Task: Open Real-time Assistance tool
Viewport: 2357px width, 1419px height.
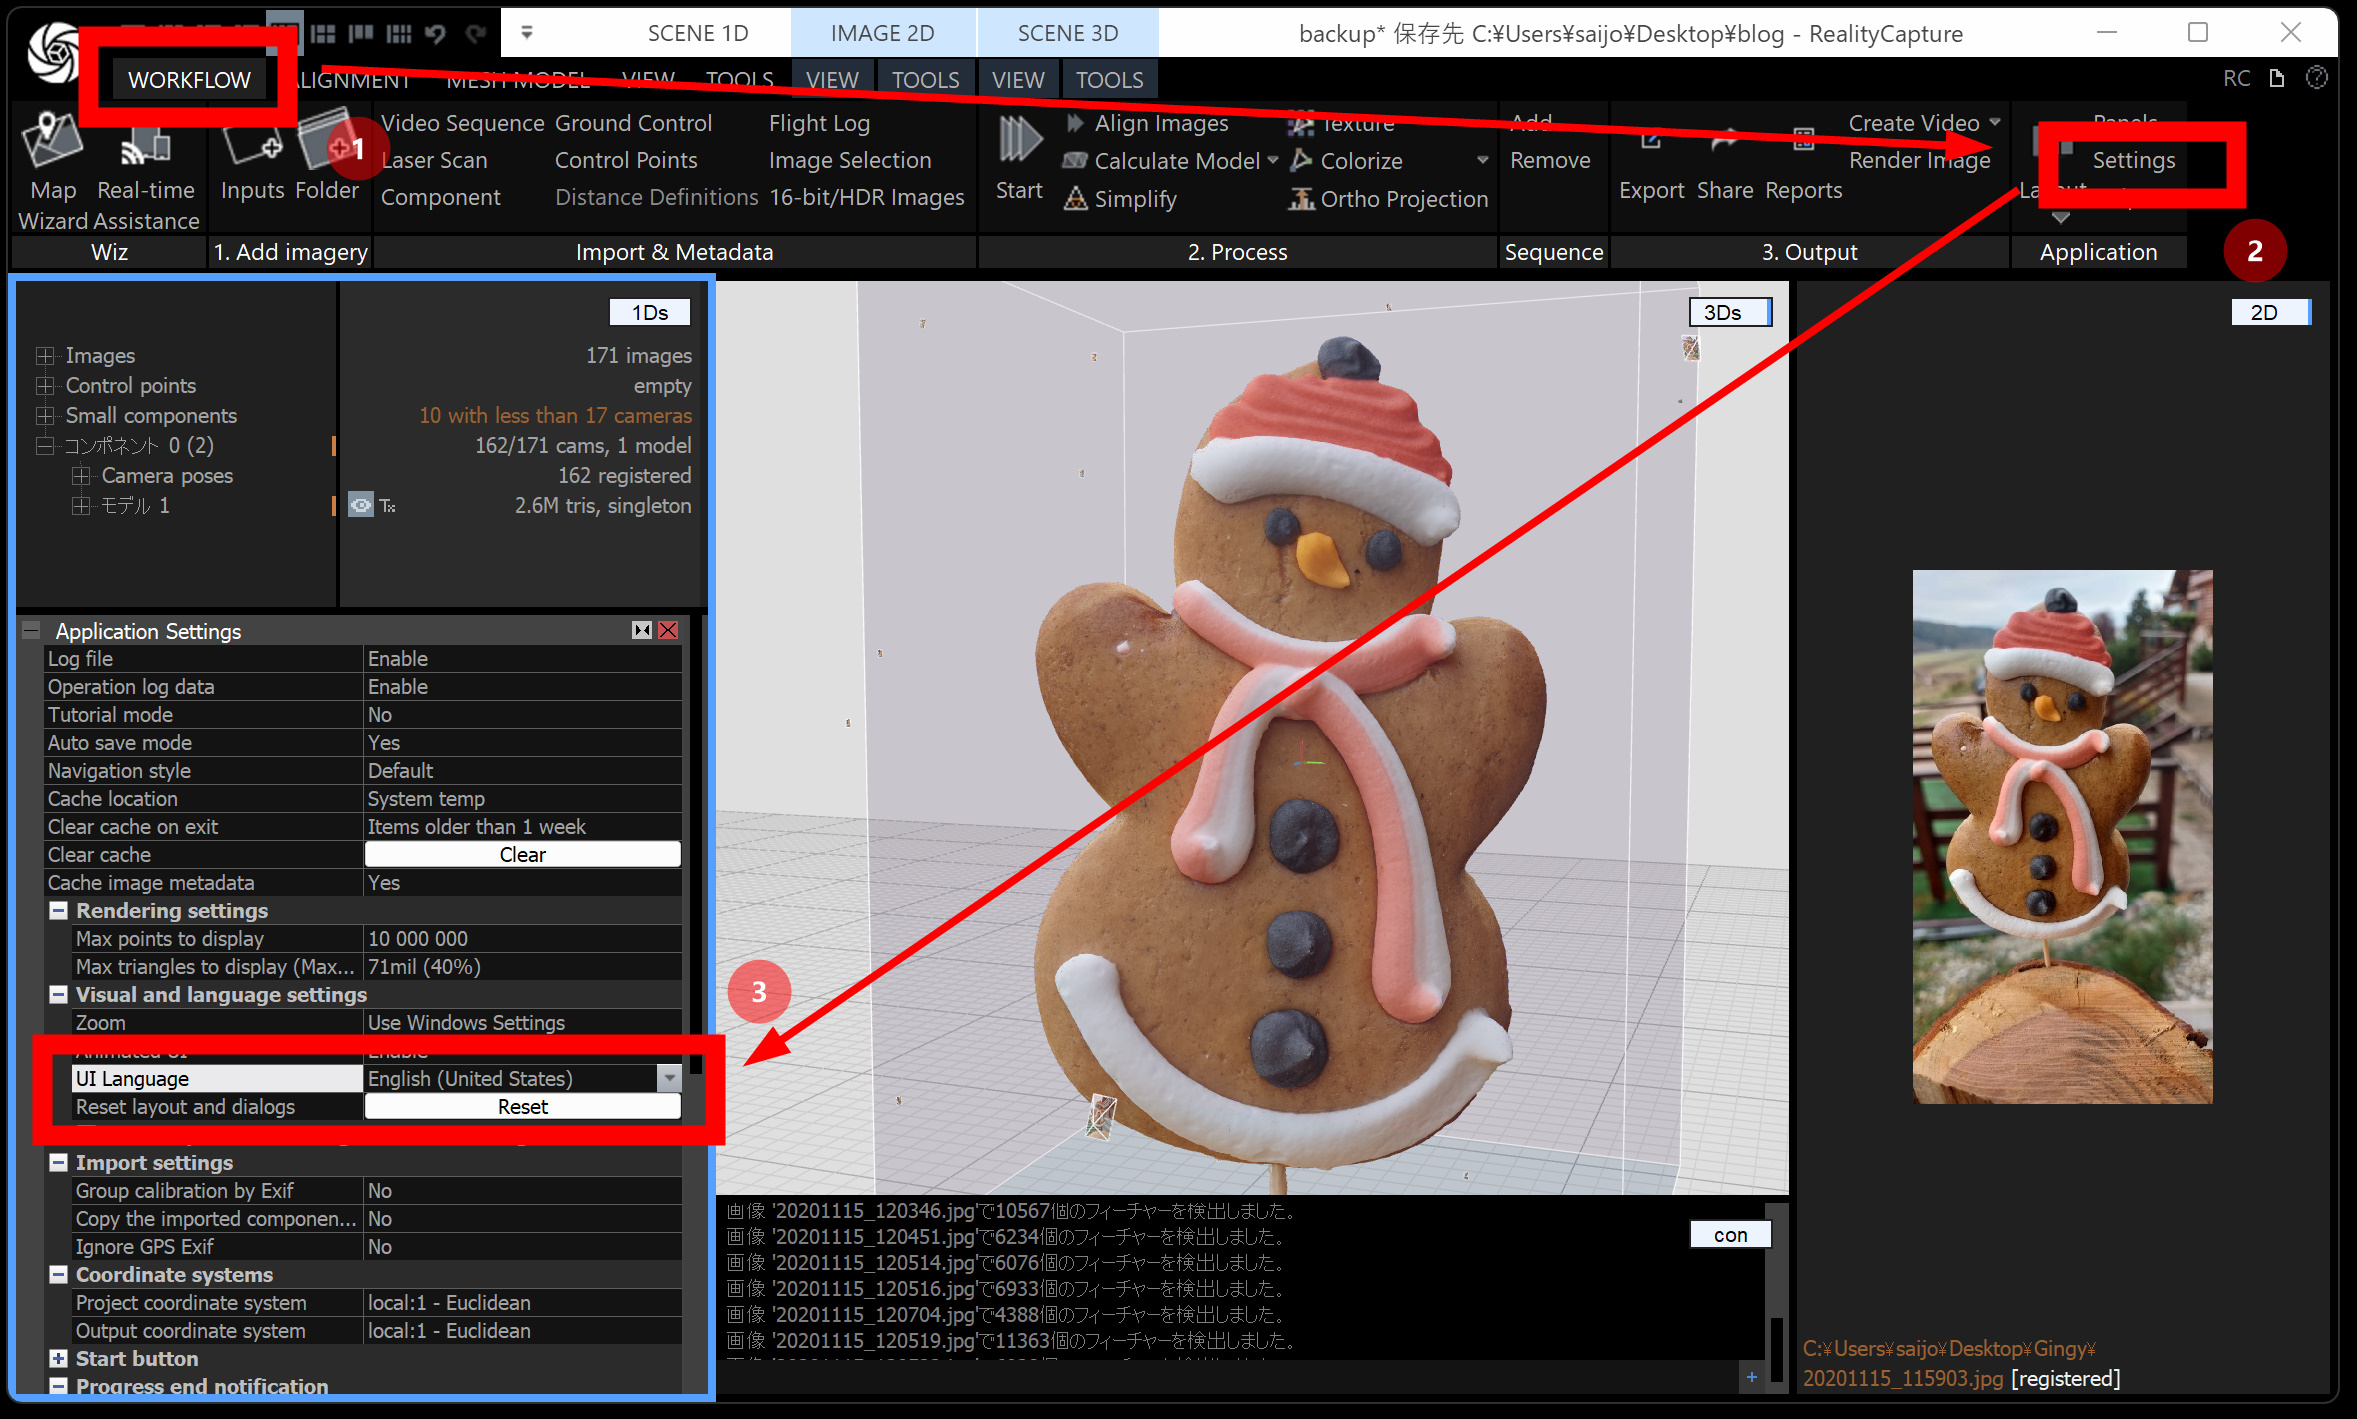Action: tap(146, 148)
